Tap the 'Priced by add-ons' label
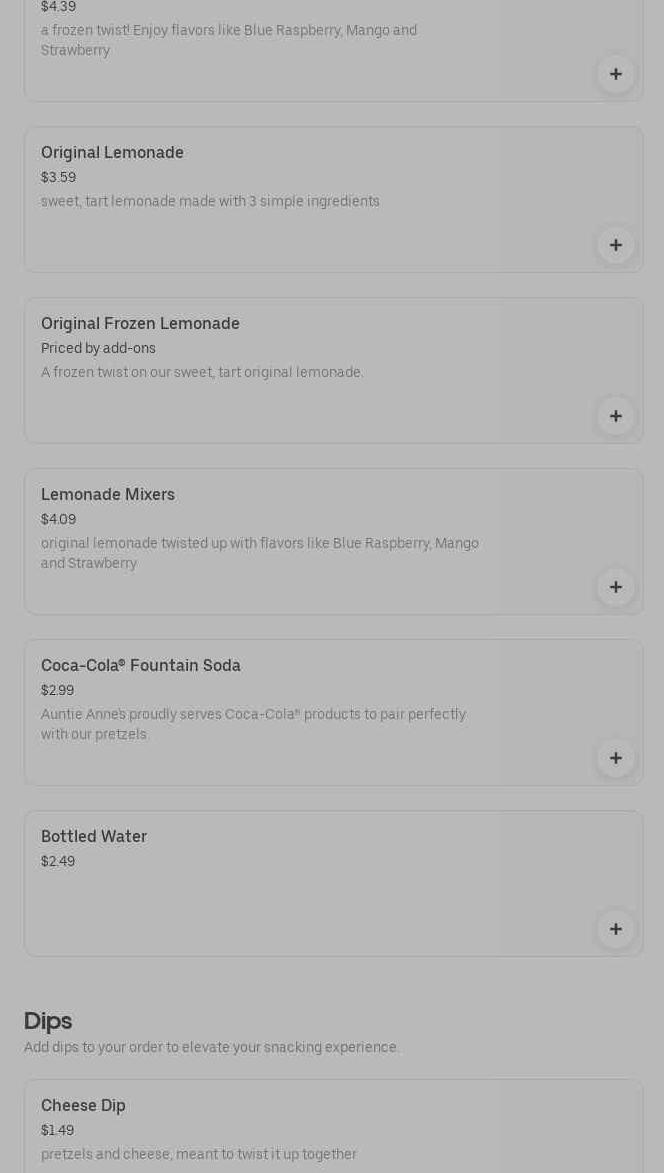This screenshot has height=1173, width=664. 98,349
